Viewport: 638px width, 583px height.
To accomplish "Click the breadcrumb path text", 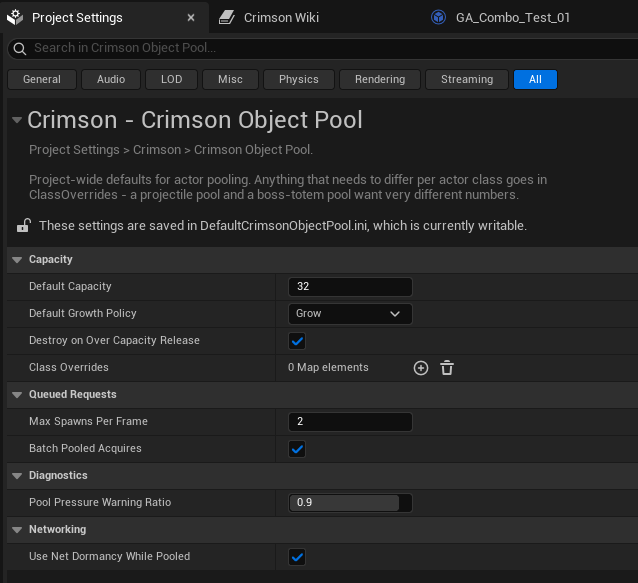I will 171,150.
